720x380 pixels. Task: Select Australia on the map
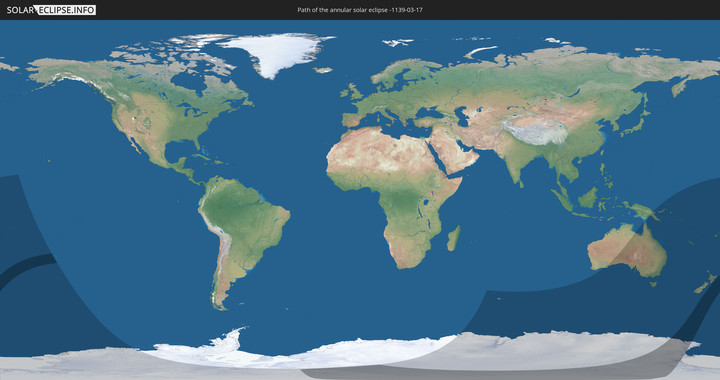pos(627,251)
